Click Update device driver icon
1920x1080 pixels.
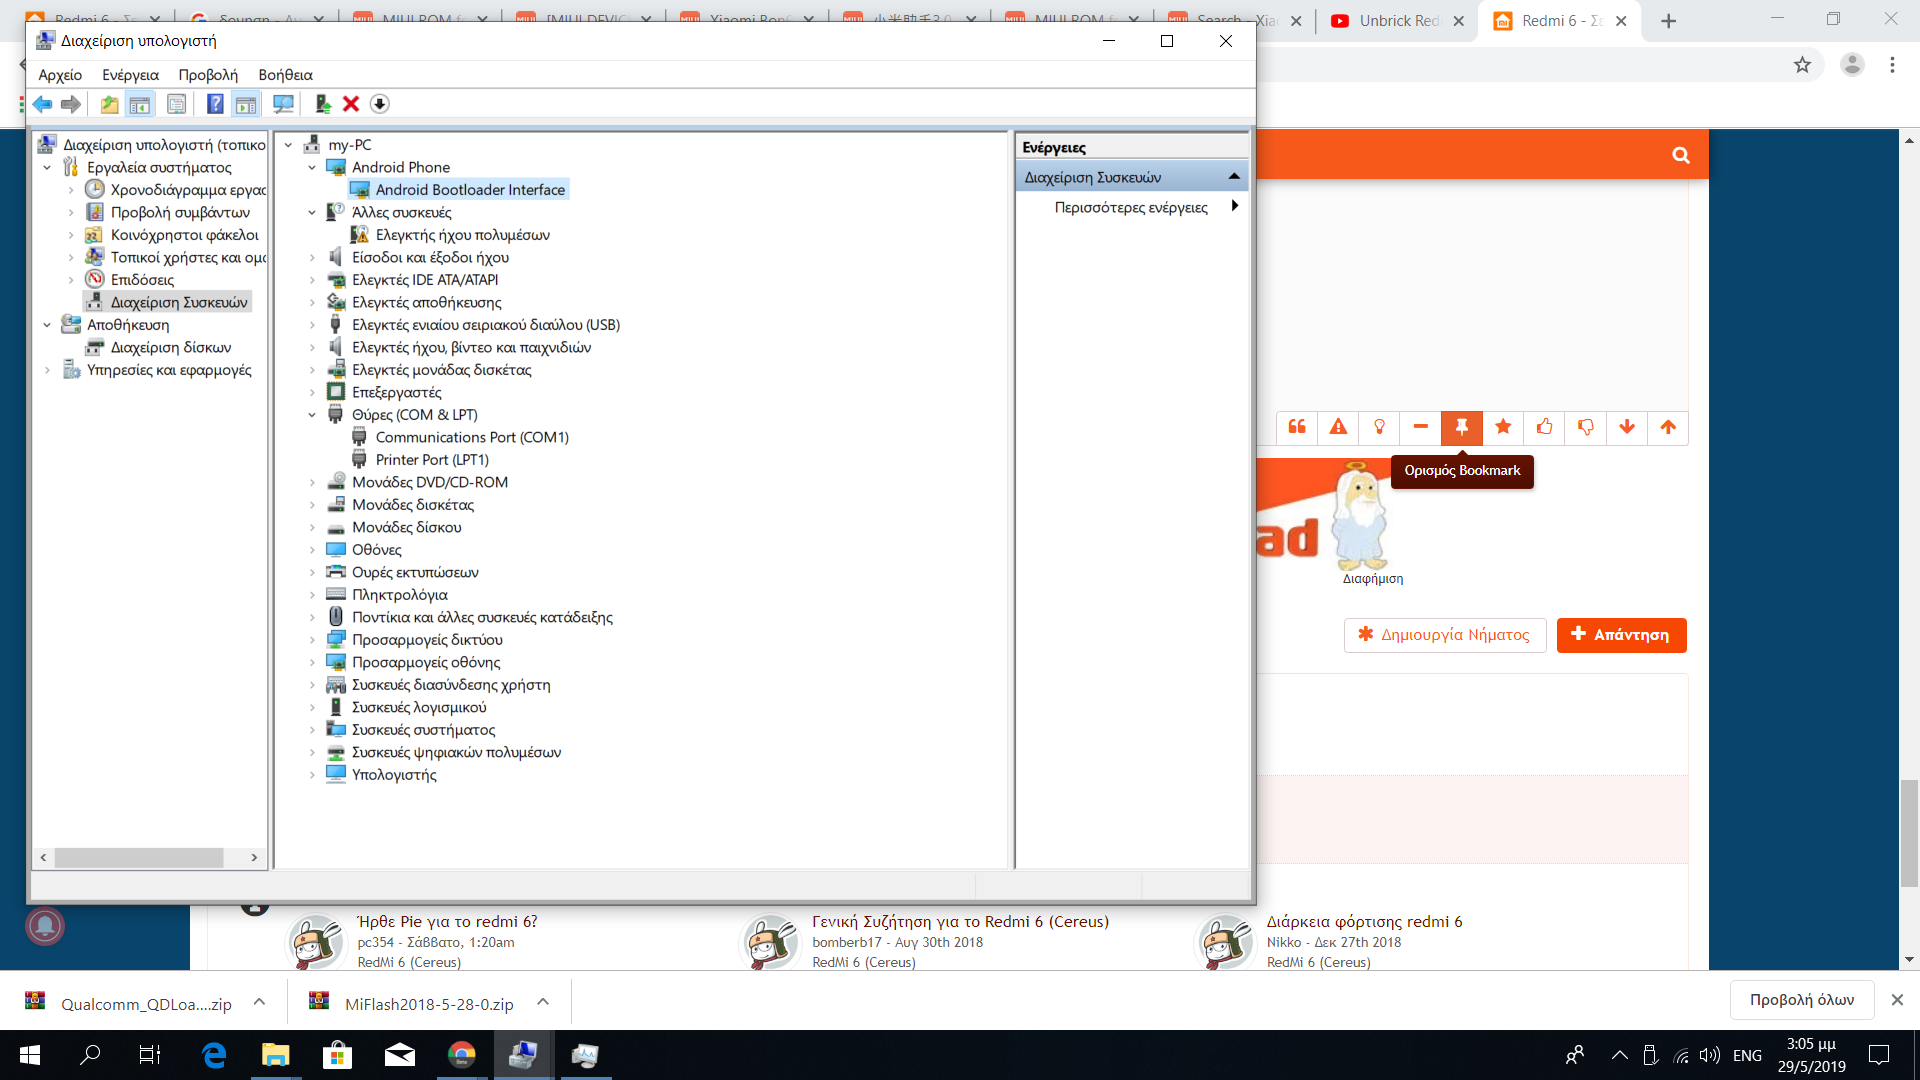pos(322,104)
